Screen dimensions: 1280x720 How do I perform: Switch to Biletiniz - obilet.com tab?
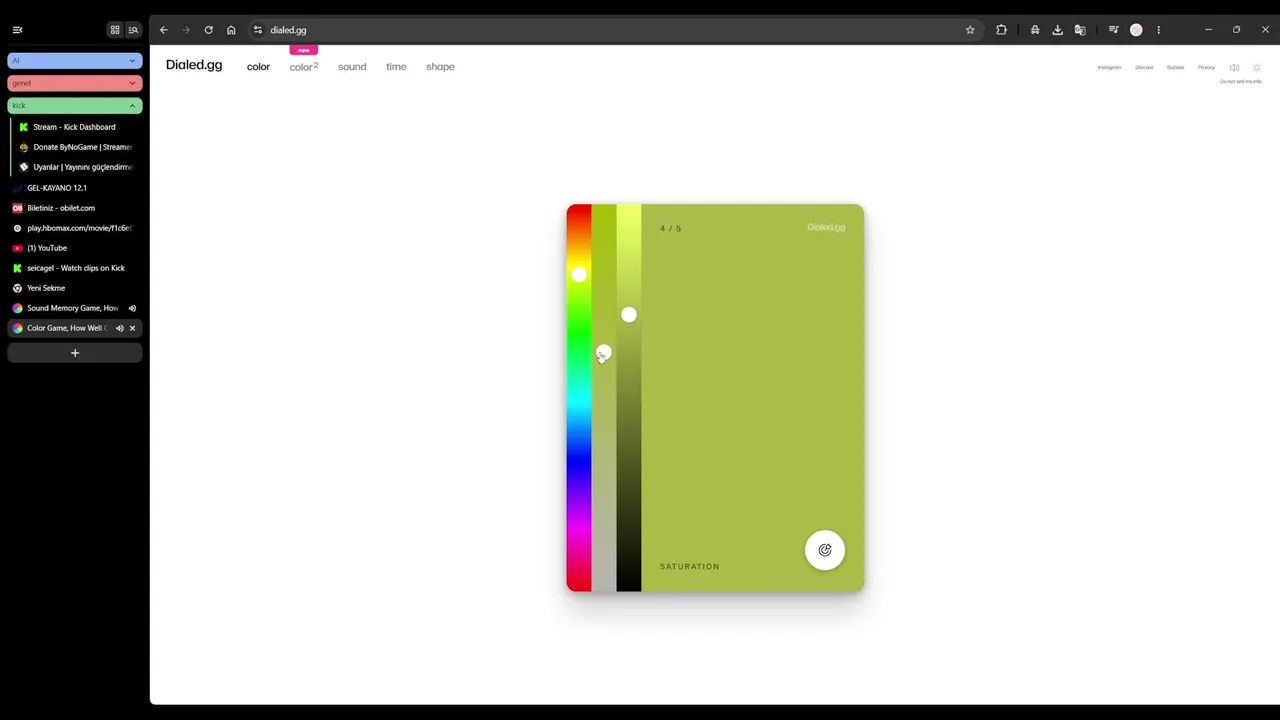pos(75,208)
